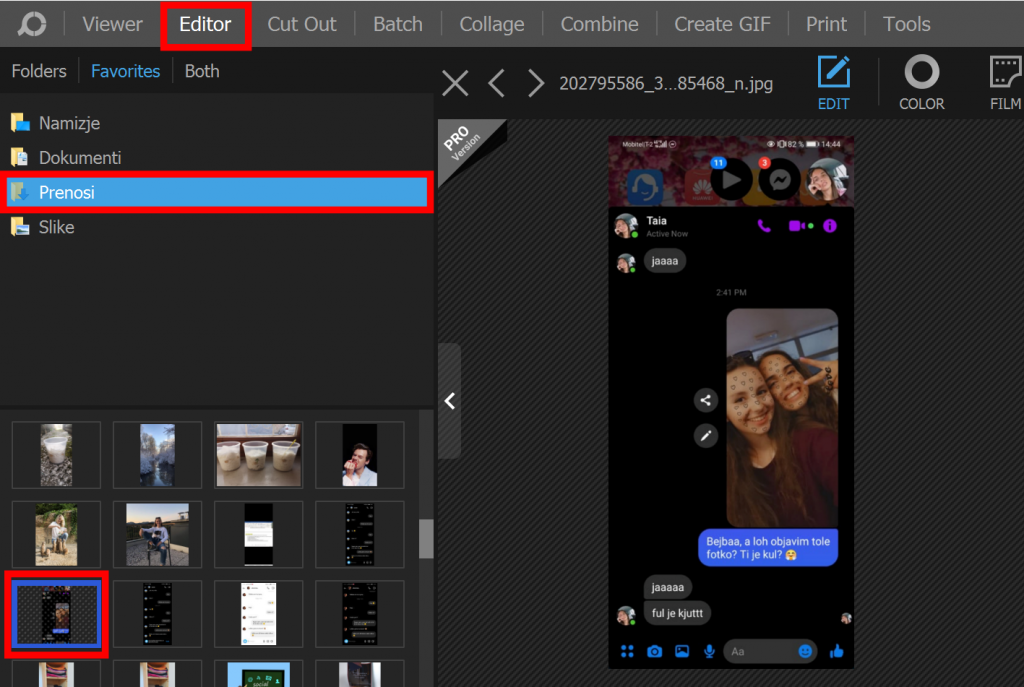Select the Prenosi folder

pyautogui.click(x=217, y=192)
